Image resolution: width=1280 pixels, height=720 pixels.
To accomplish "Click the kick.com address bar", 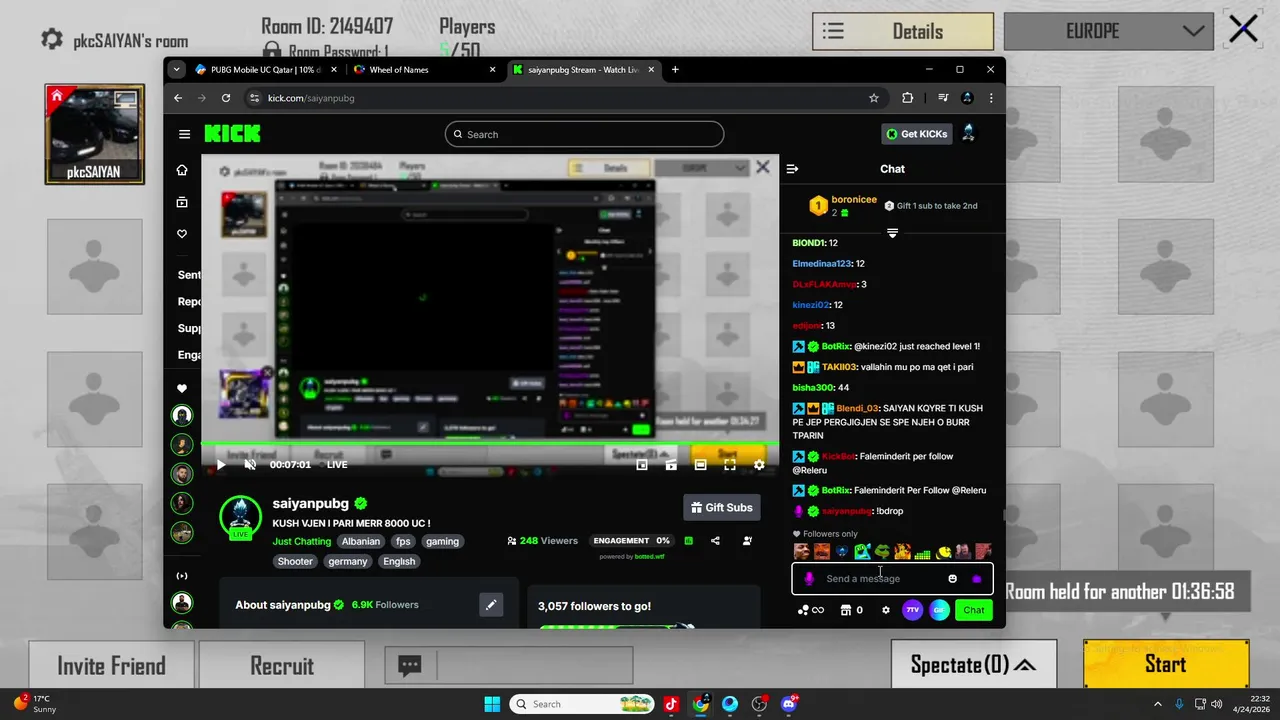I will tap(566, 98).
